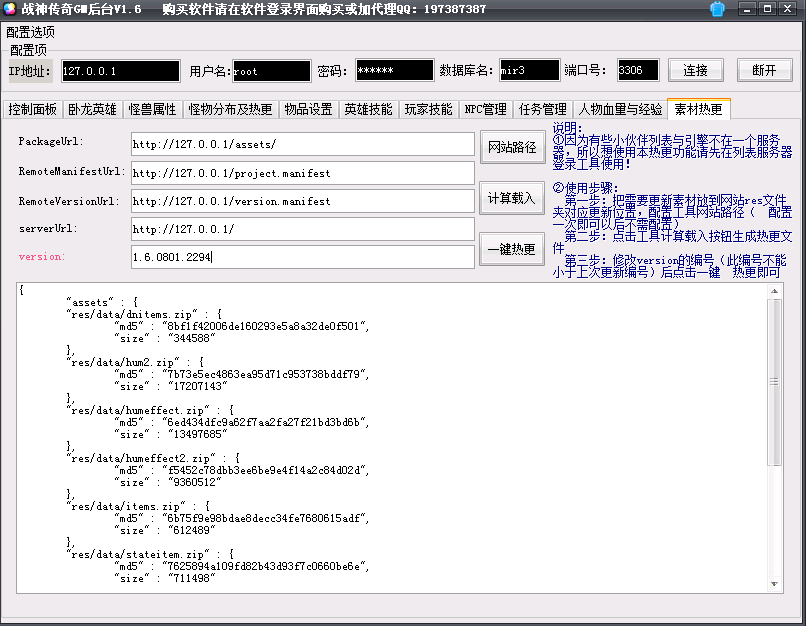Click inside the version number field
Viewport: 806px width, 626px height.
coord(300,256)
